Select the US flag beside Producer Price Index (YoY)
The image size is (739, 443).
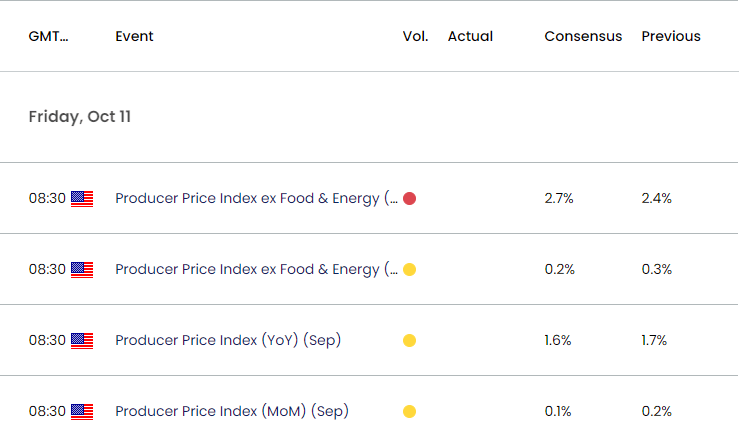click(82, 341)
